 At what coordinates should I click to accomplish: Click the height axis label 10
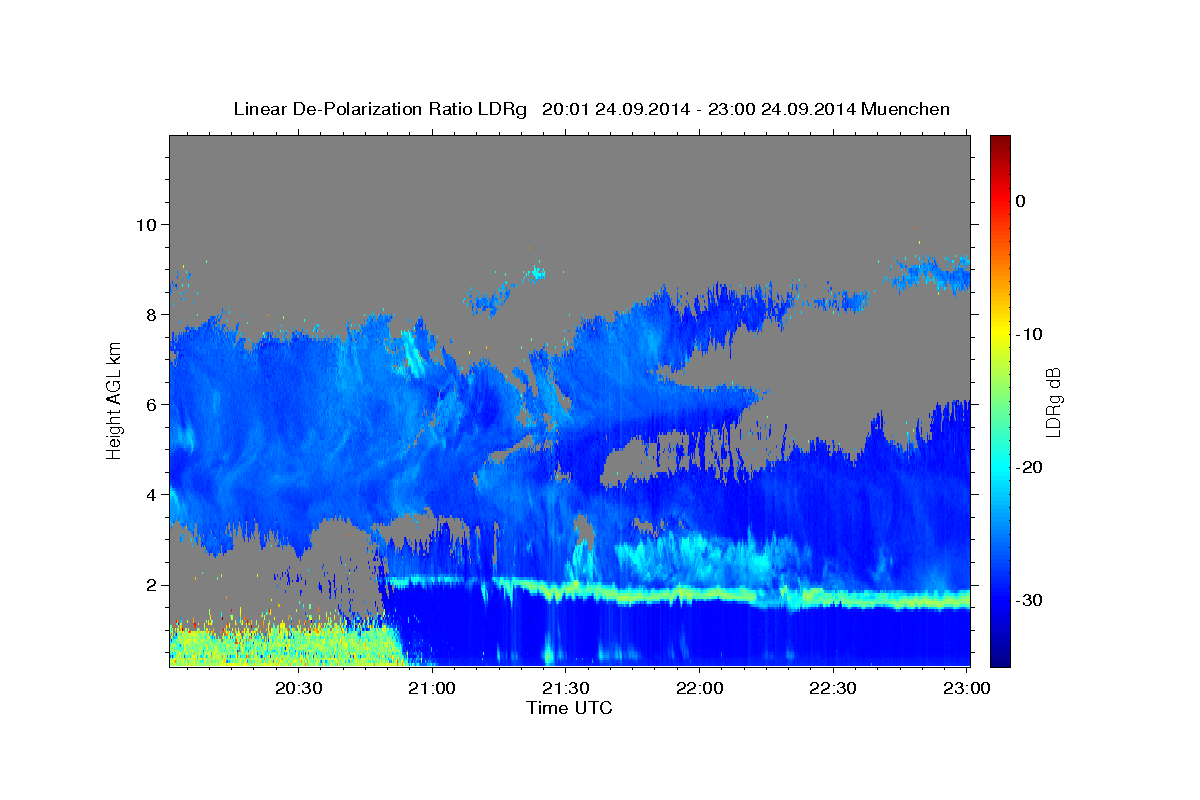click(147, 224)
